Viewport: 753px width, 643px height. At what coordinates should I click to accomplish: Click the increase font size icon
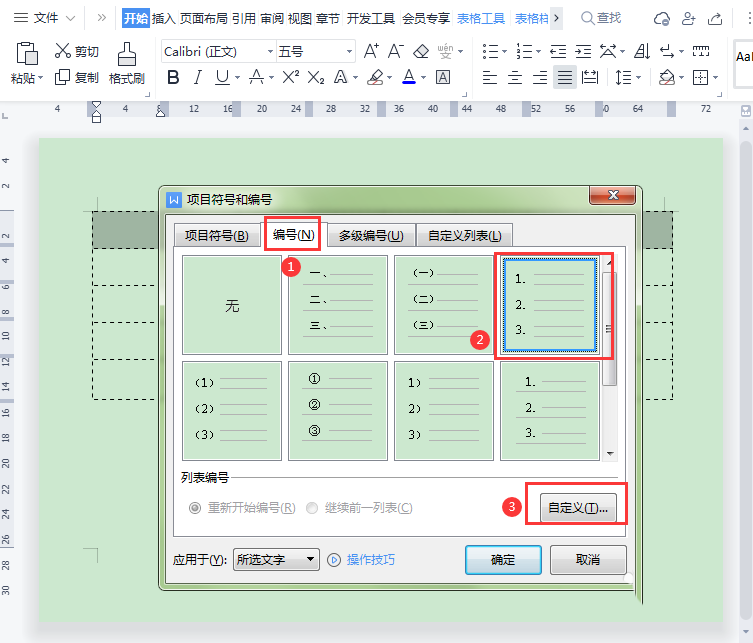pos(371,51)
